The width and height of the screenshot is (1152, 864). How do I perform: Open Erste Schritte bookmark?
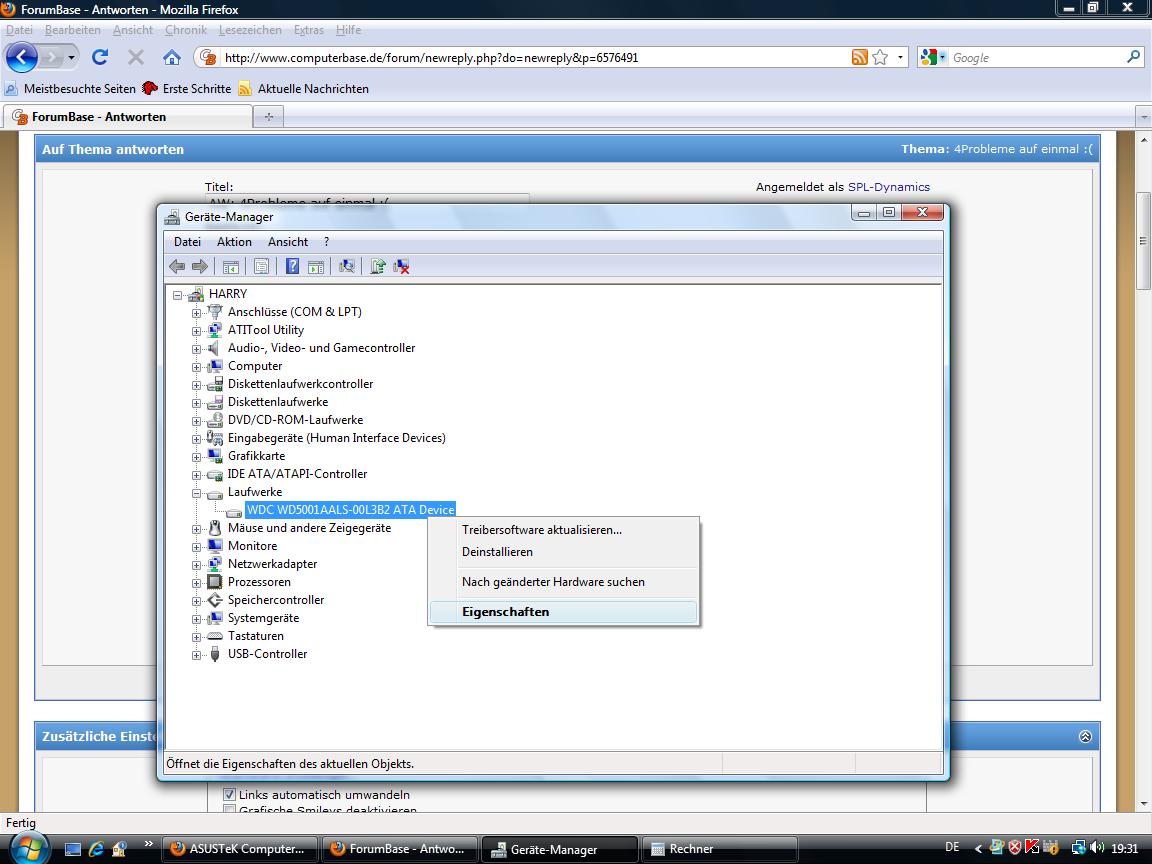tap(187, 89)
